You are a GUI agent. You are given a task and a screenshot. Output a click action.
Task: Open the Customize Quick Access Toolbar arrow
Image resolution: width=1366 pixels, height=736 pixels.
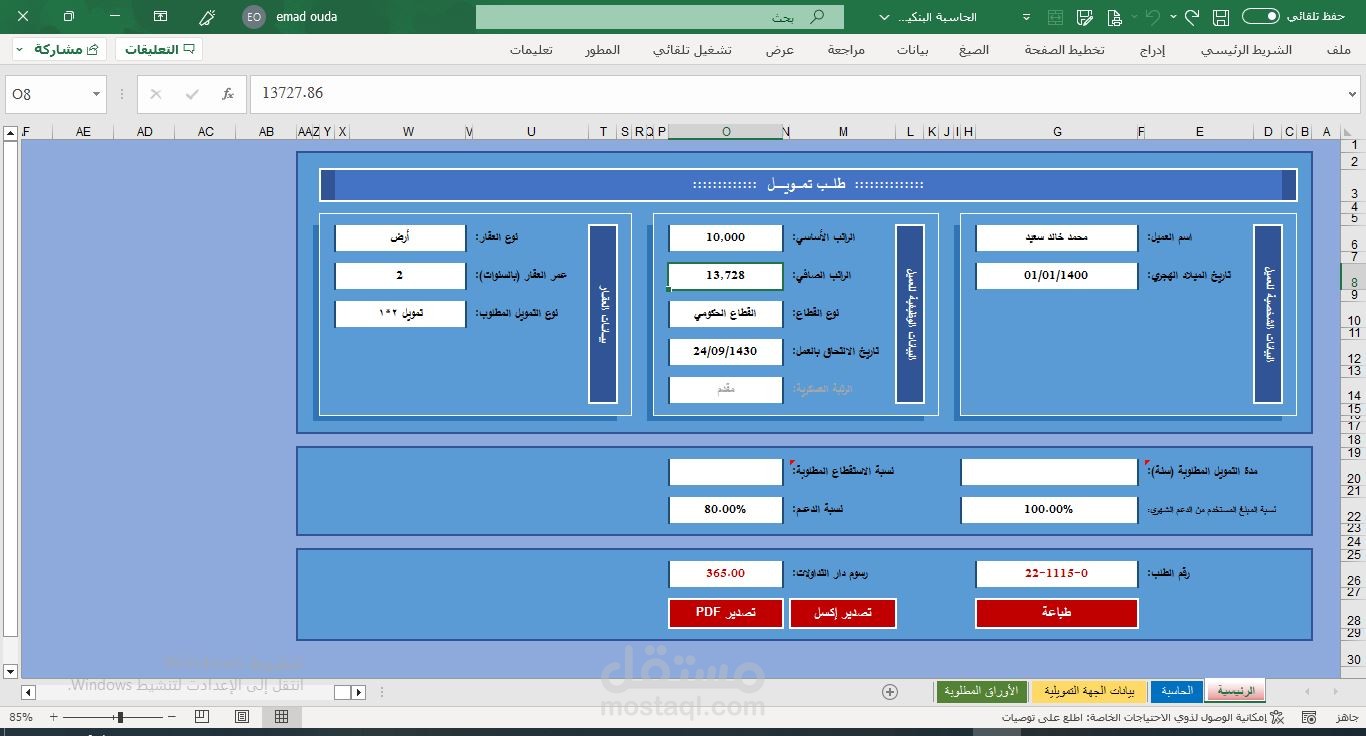click(x=1027, y=17)
